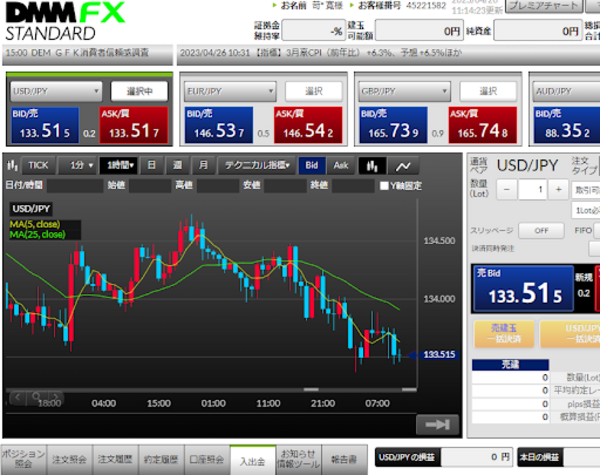
Task: Click the USD/JPY chart label
Action: [x=31, y=209]
